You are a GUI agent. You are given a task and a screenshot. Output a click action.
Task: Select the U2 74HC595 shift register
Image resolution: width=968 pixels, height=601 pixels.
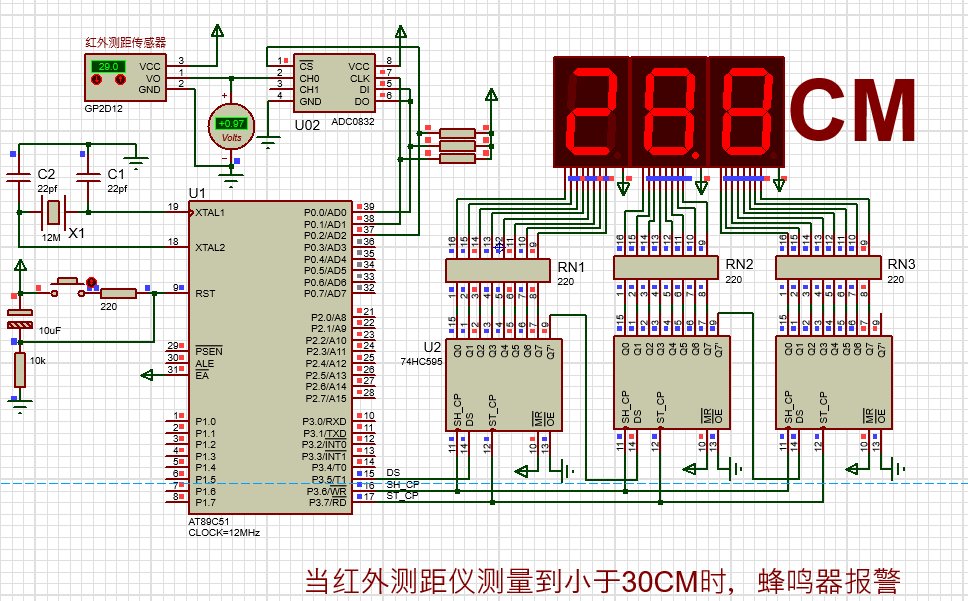coord(504,385)
